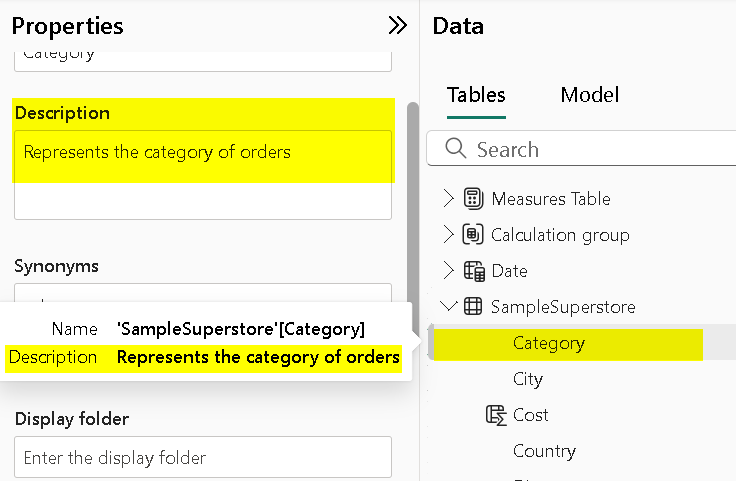Switch to the Model tab
This screenshot has height=481, width=736.
click(x=589, y=96)
